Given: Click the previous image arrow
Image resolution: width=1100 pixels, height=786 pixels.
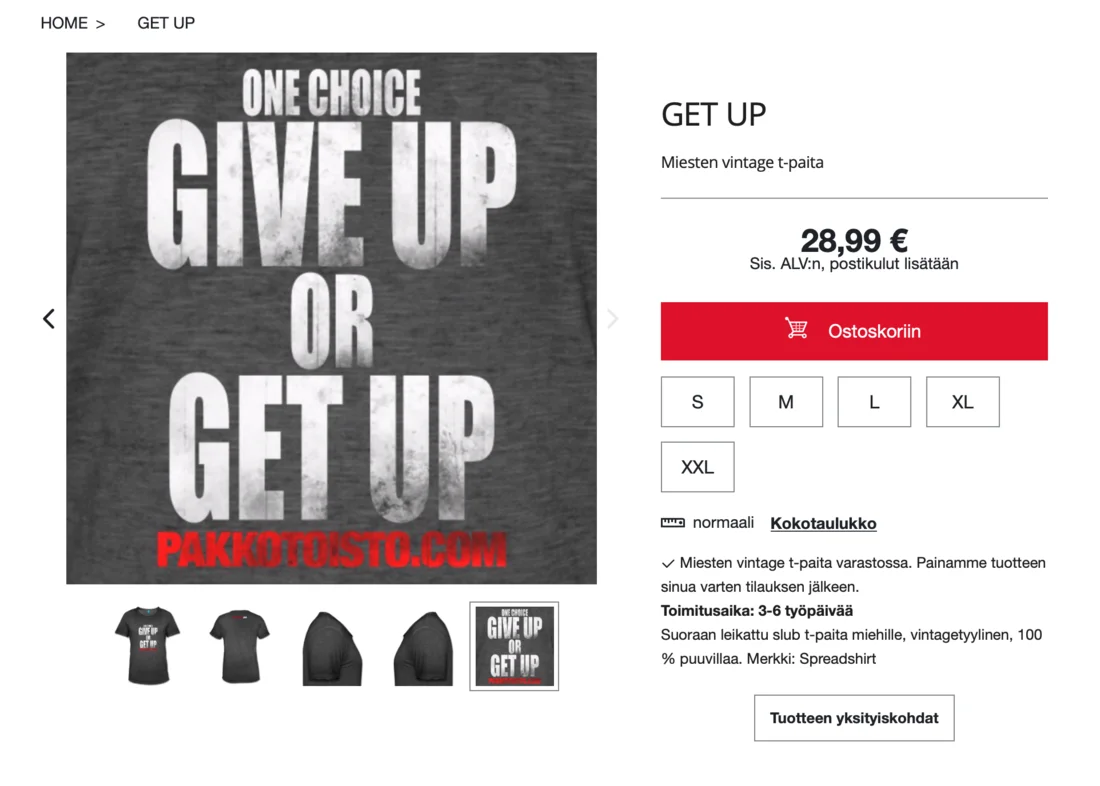Looking at the screenshot, I should pyautogui.click(x=48, y=319).
